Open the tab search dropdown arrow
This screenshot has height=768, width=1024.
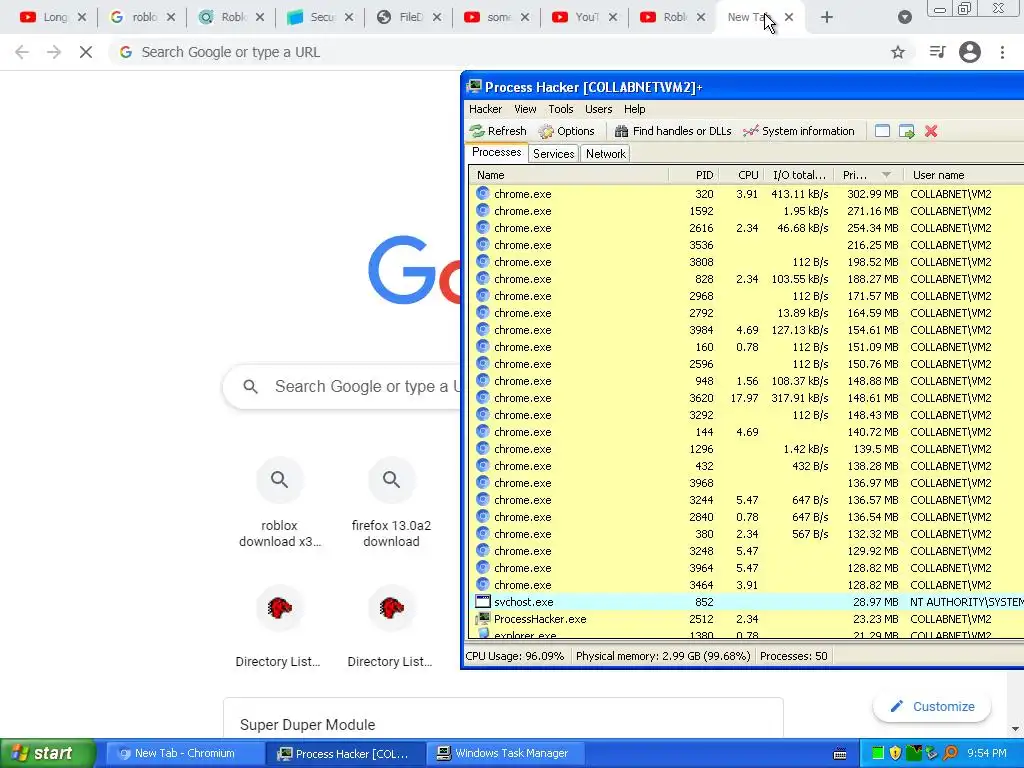pos(904,18)
